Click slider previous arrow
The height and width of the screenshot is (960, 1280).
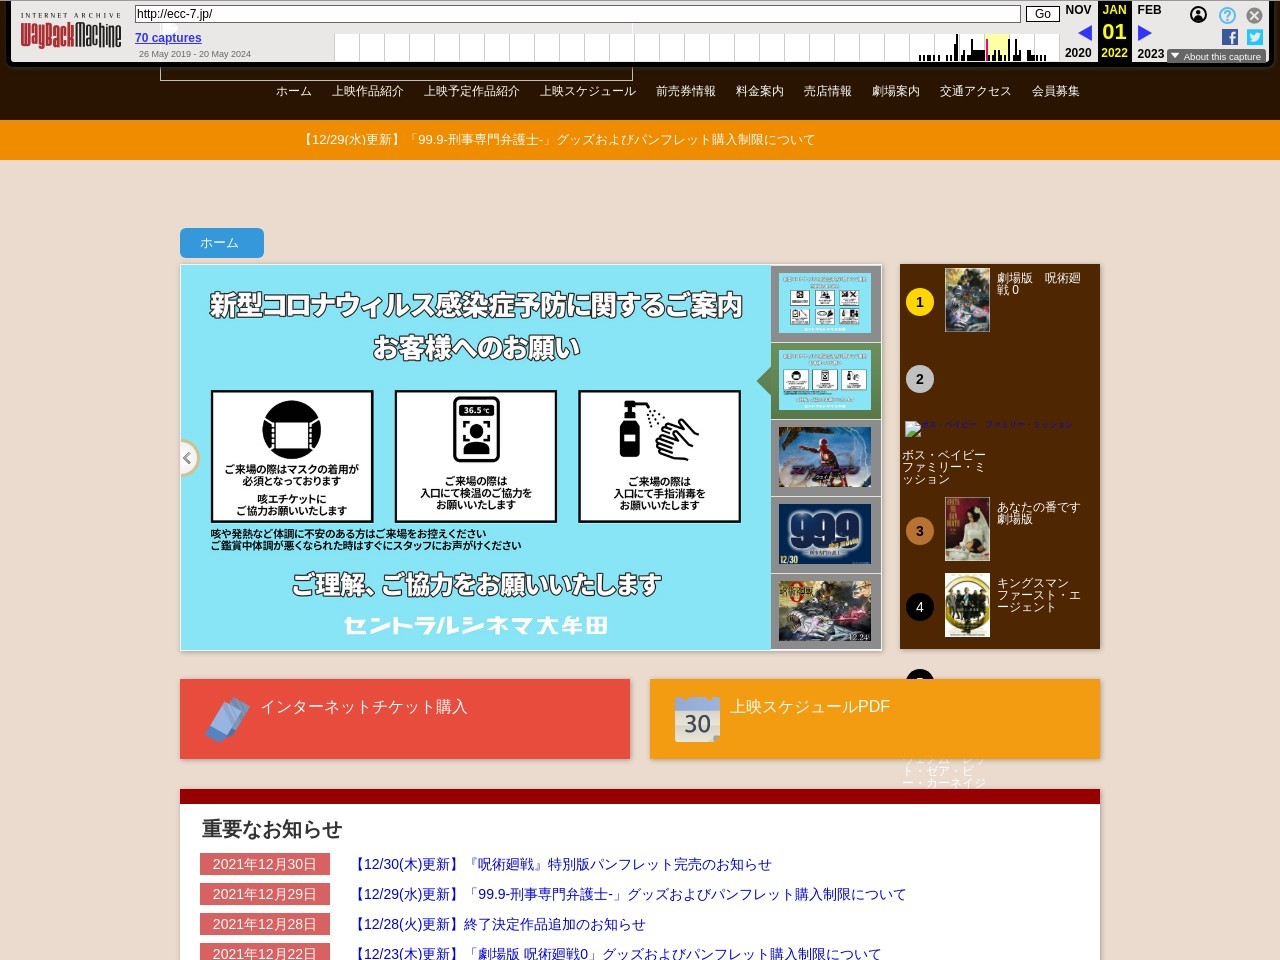(x=188, y=458)
